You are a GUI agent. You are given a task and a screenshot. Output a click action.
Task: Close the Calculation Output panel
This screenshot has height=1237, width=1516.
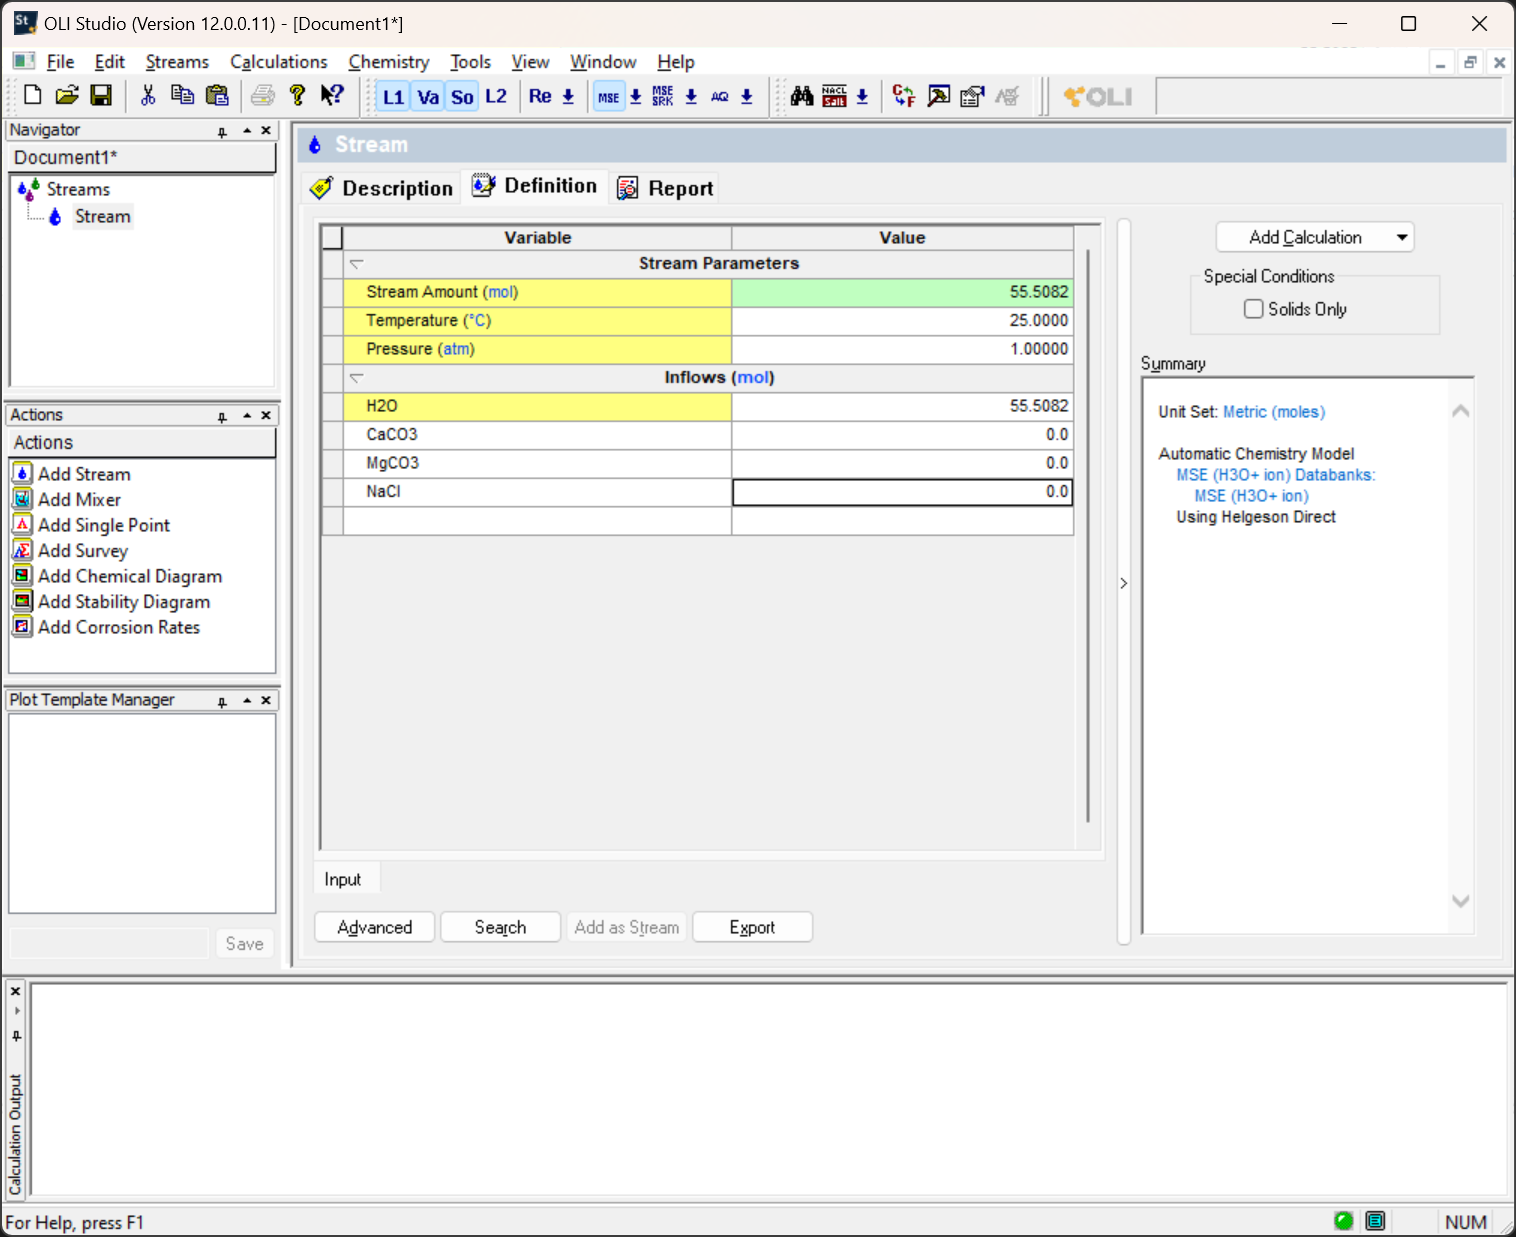(x=16, y=991)
